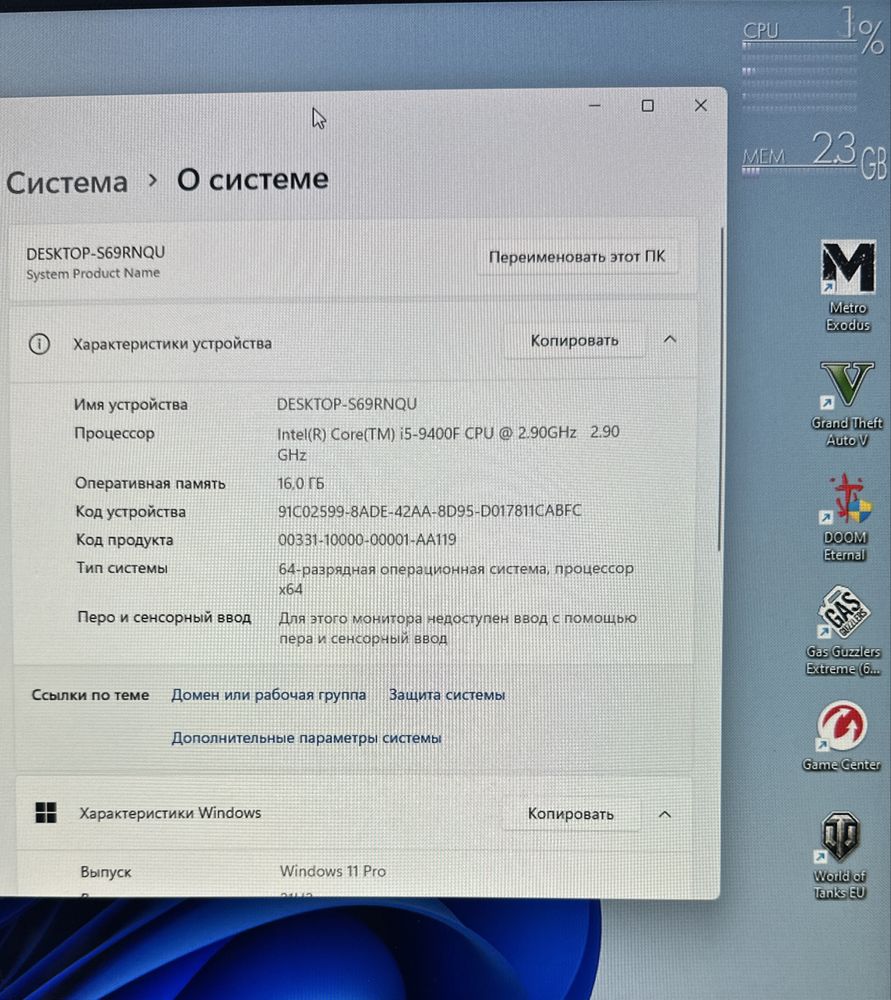Open the Game Center desktop shortcut
Image resolution: width=891 pixels, height=1000 pixels.
tap(842, 737)
